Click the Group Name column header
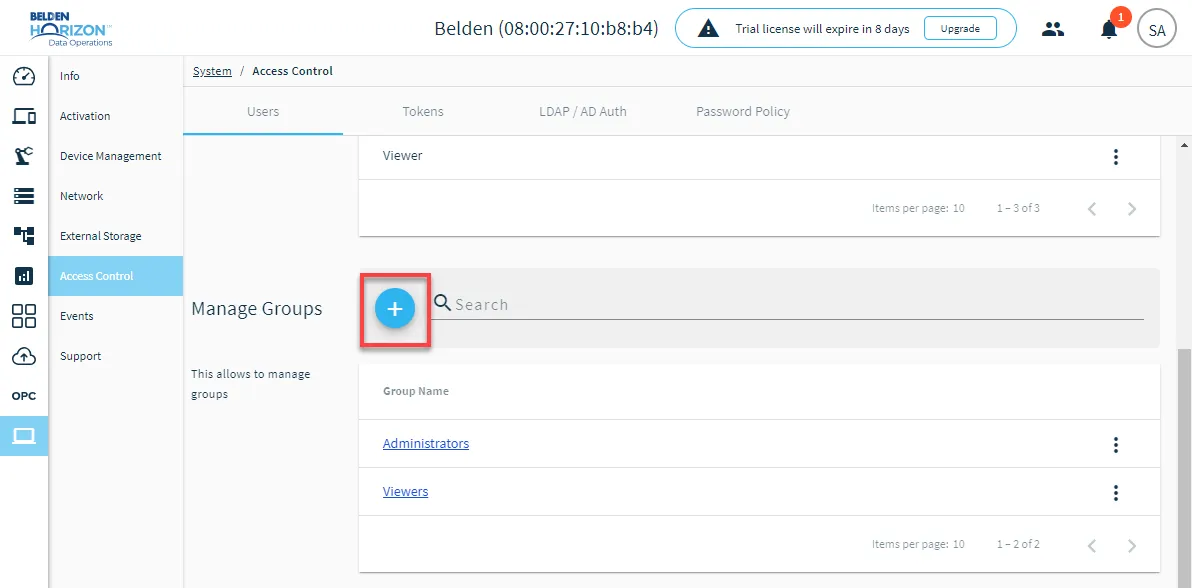Screen dimensions: 1192x588 [x=416, y=391]
